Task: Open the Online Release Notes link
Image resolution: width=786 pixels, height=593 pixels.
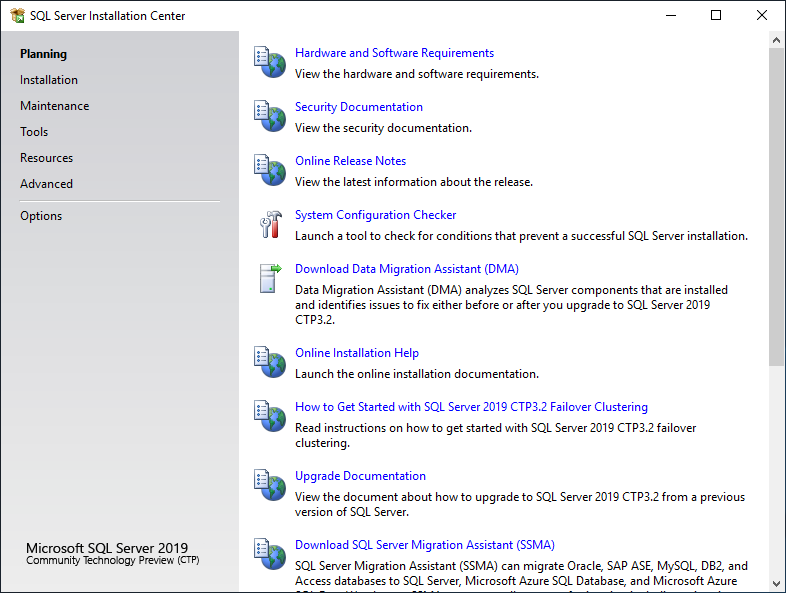Action: [350, 161]
